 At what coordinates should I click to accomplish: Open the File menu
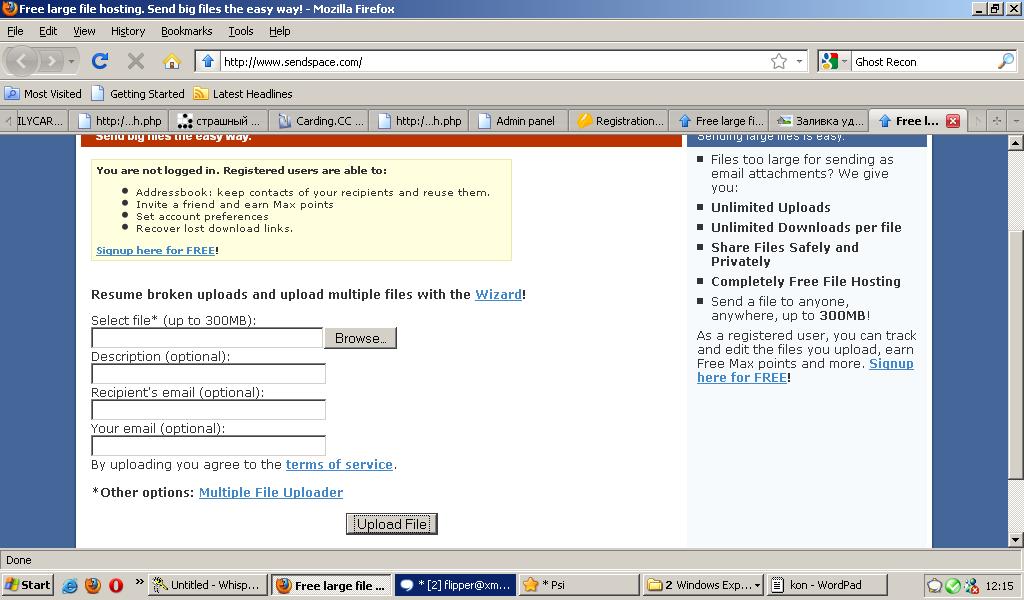(15, 31)
